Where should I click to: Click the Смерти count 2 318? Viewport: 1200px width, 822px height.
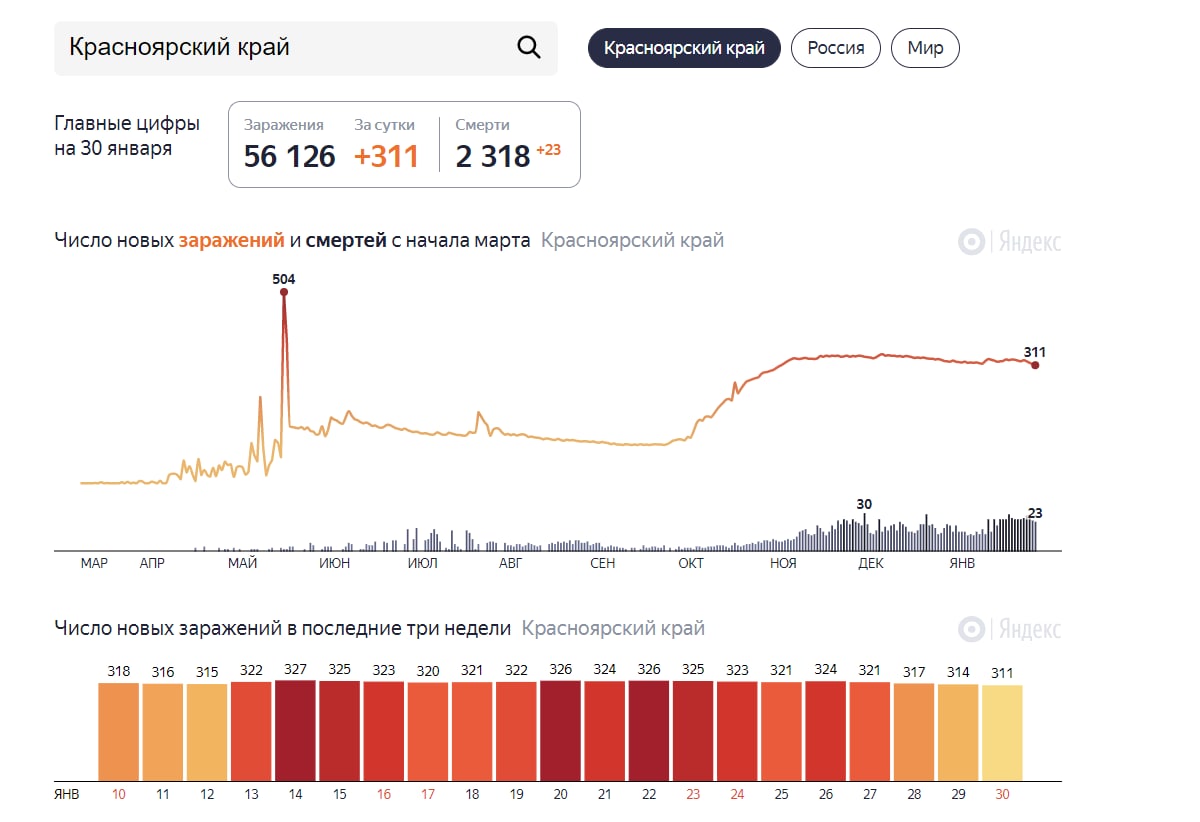pos(492,157)
